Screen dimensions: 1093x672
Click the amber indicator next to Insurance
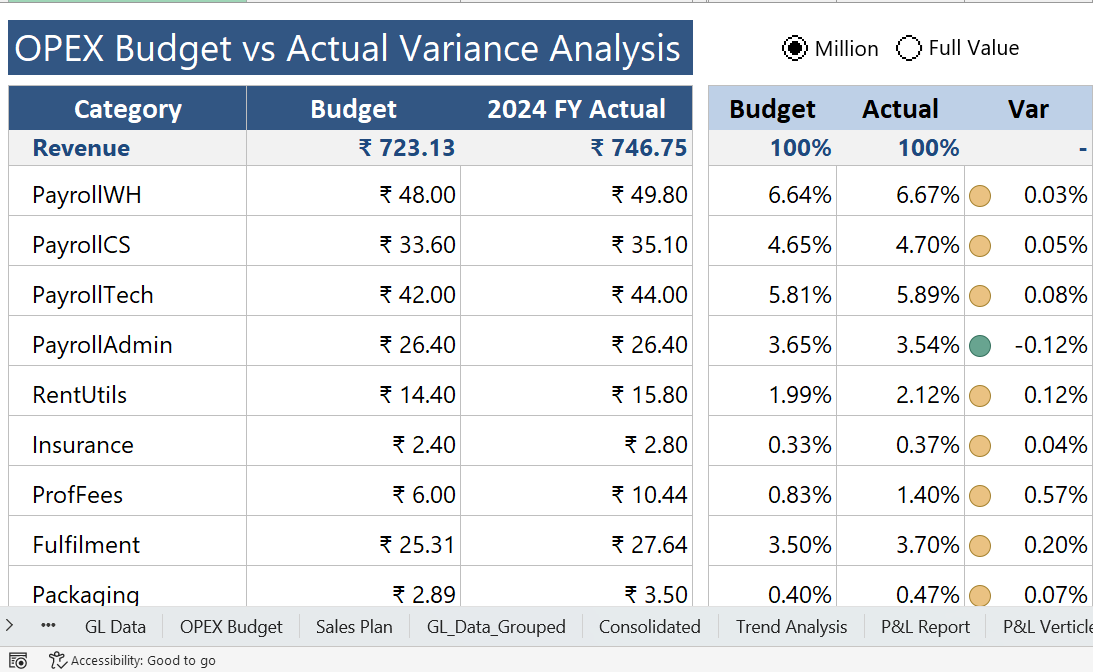[980, 445]
